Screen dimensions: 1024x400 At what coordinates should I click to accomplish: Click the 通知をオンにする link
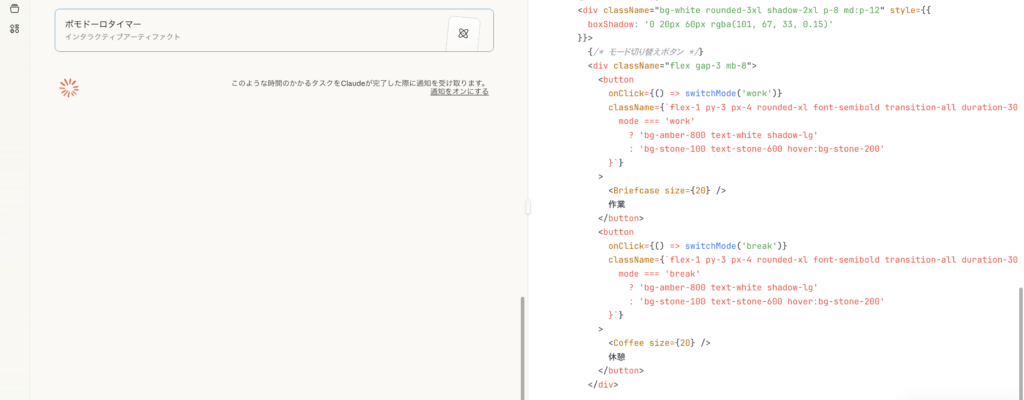(459, 92)
